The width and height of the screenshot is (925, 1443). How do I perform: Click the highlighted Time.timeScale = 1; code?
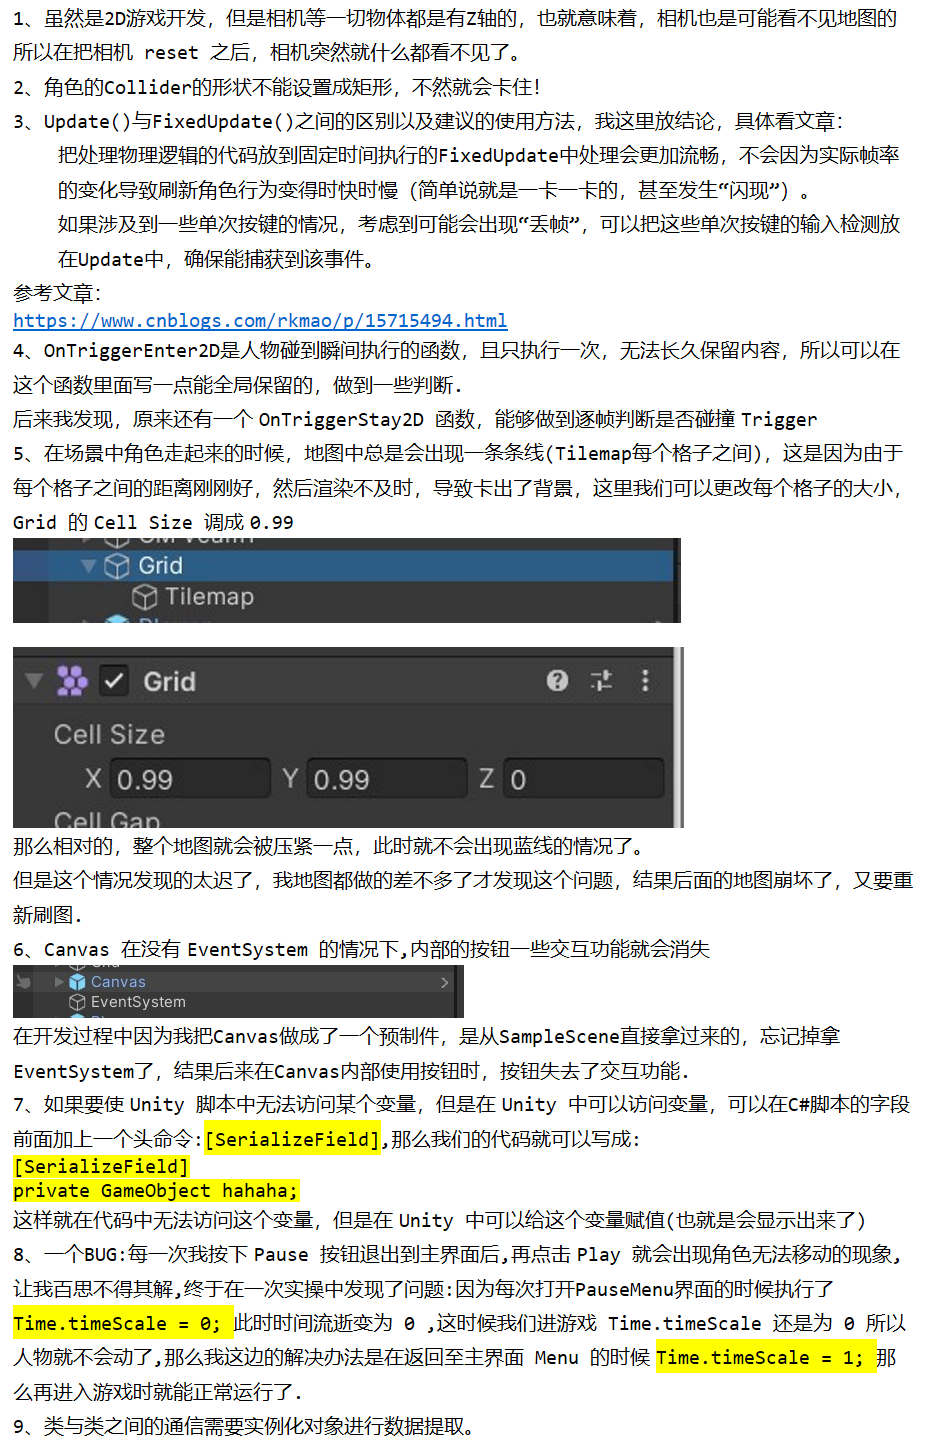coord(766,1357)
